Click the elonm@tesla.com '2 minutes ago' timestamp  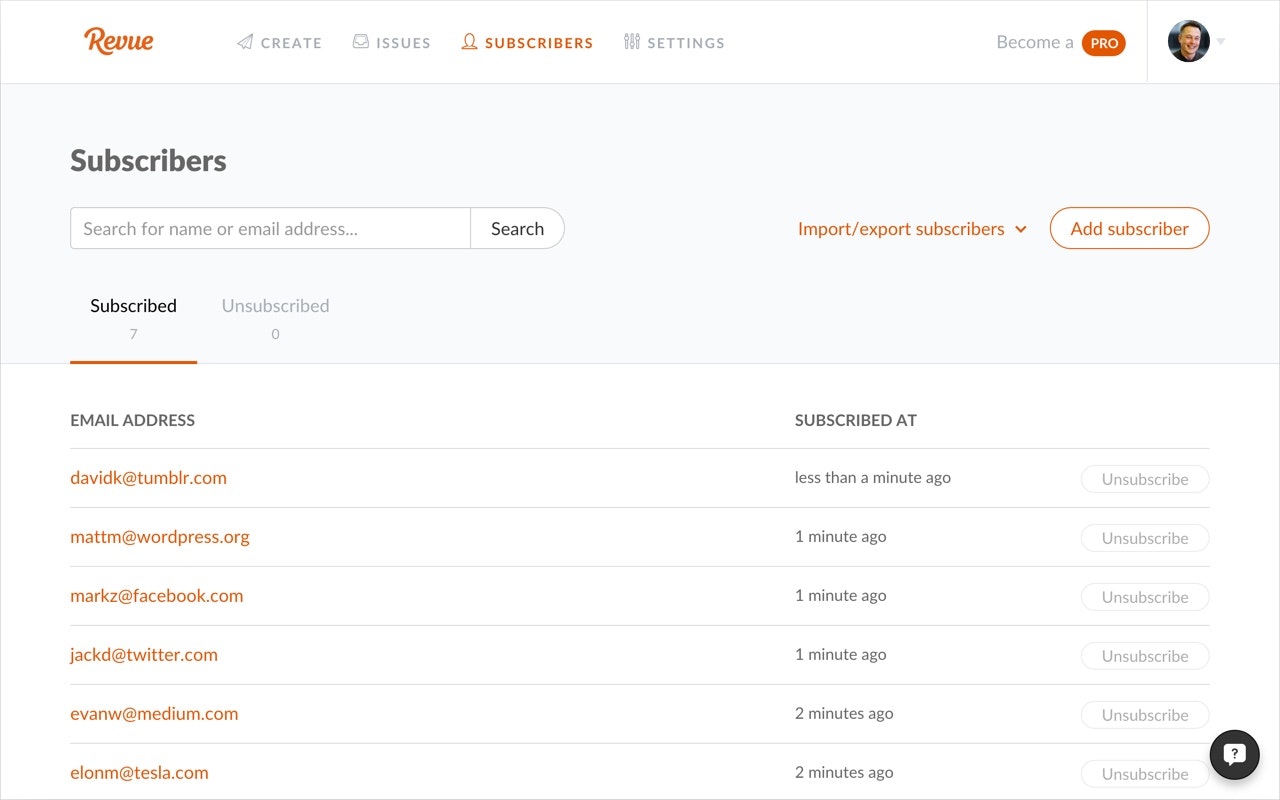click(x=844, y=772)
